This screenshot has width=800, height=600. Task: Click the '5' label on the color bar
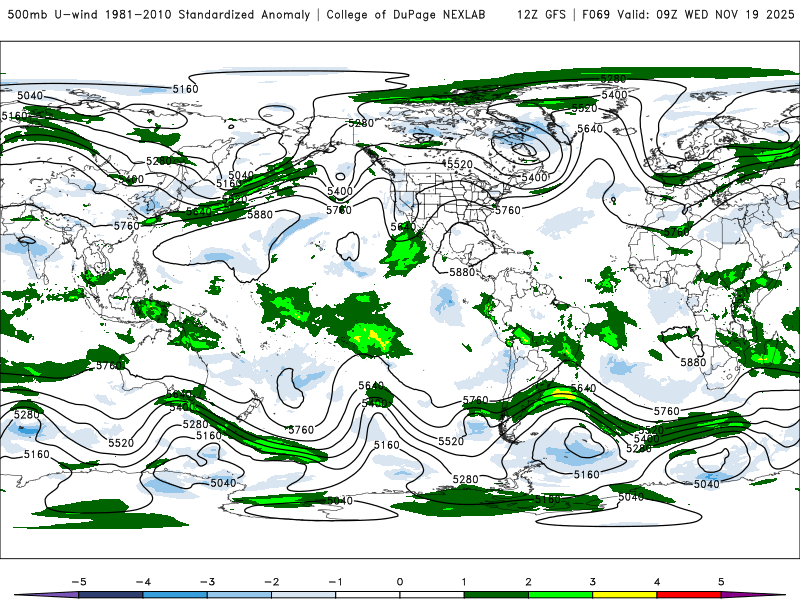(x=721, y=582)
